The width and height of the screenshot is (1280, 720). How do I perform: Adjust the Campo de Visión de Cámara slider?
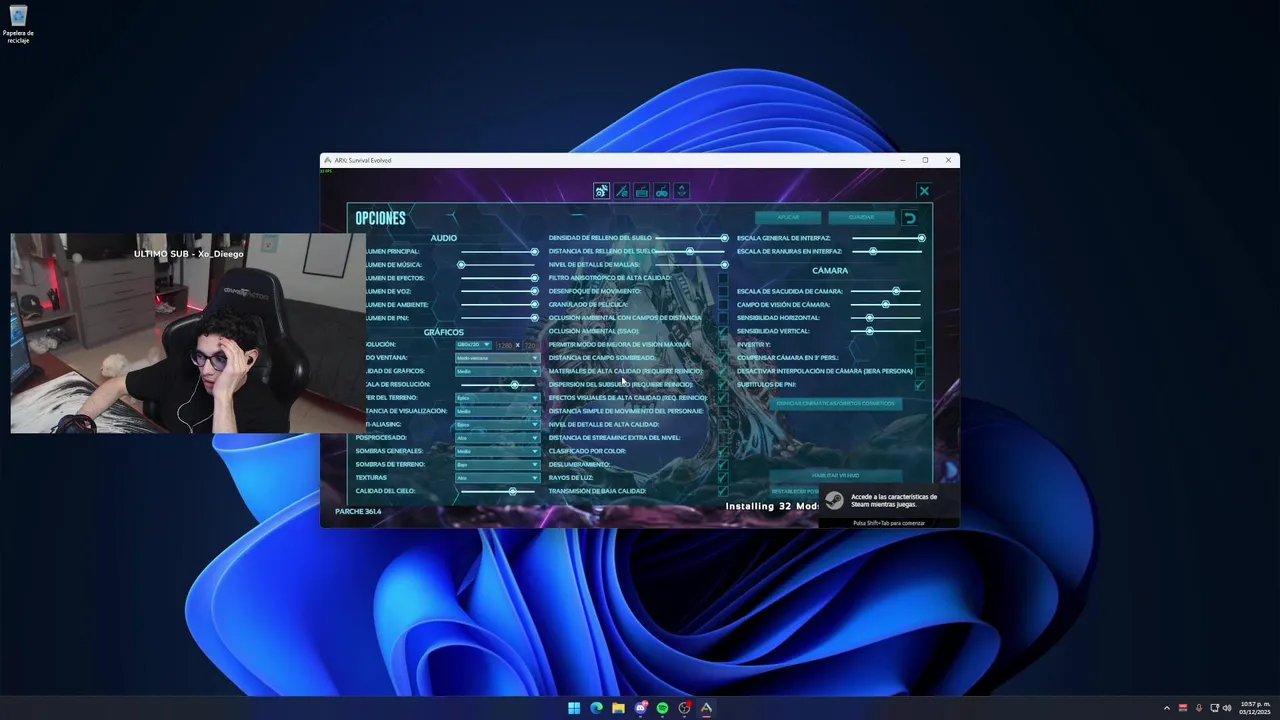[886, 304]
